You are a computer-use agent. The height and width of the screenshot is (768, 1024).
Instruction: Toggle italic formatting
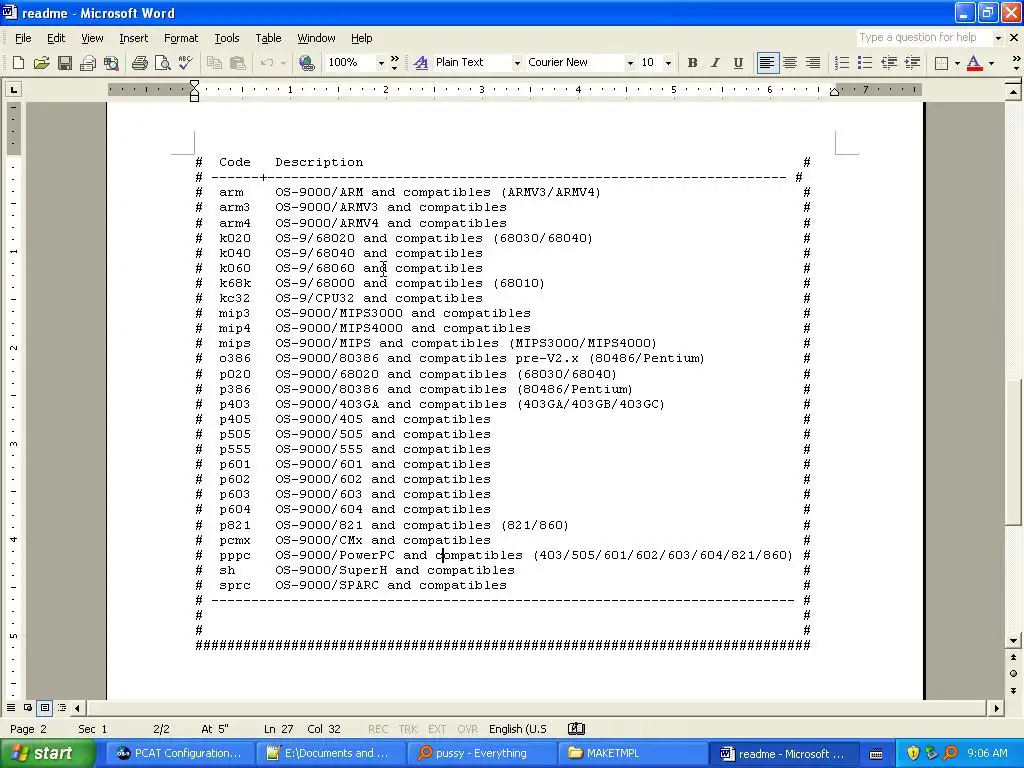[715, 63]
